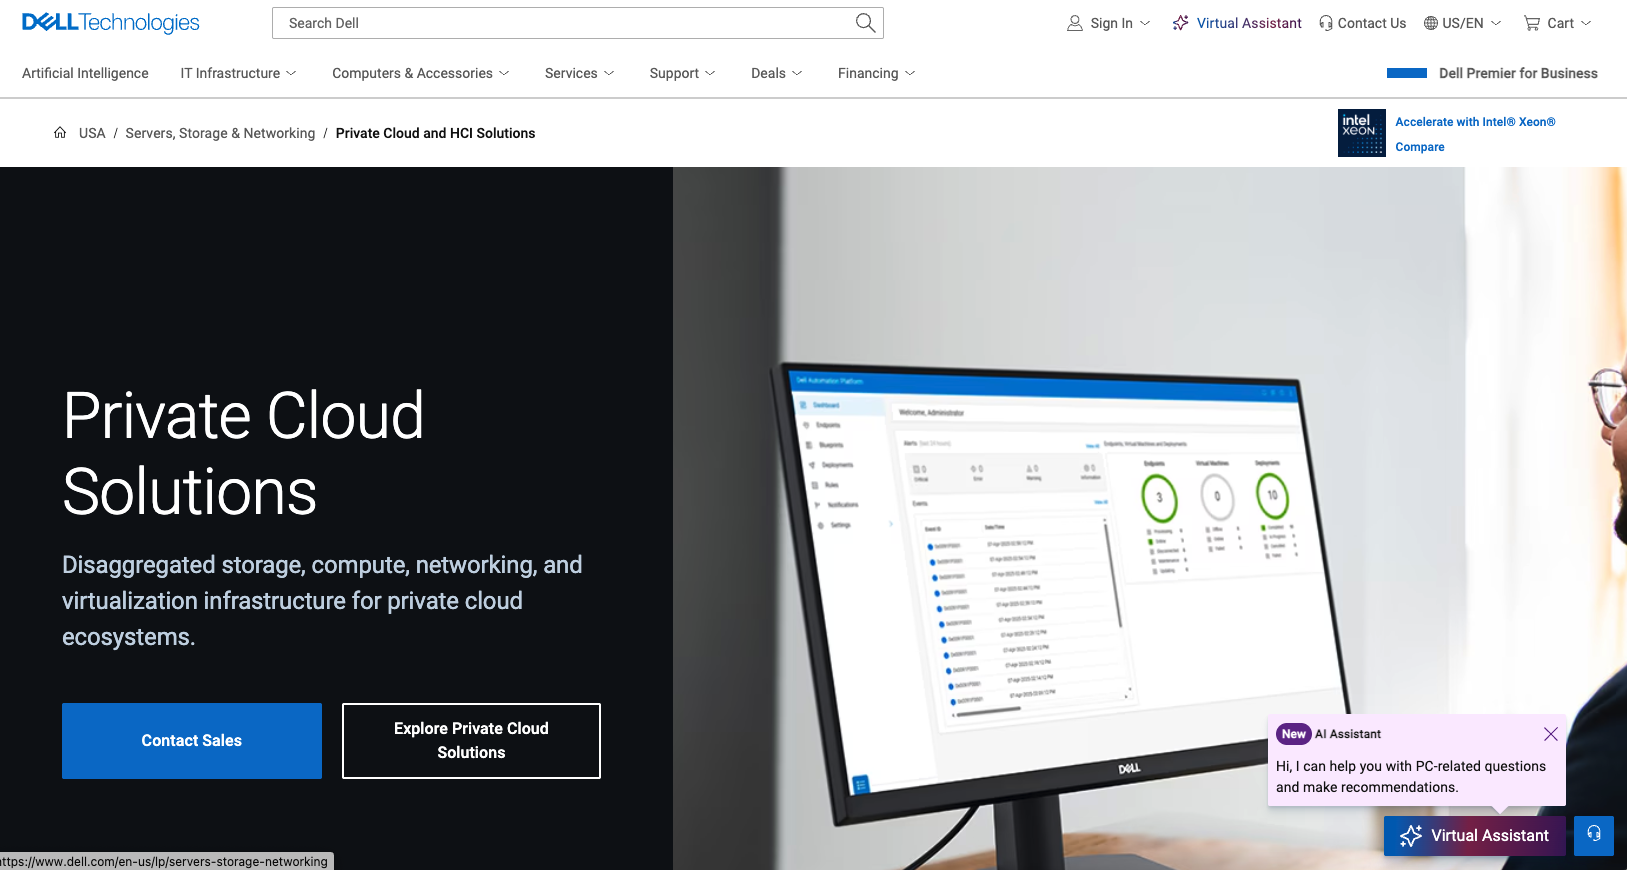Image resolution: width=1627 pixels, height=870 pixels.
Task: Click the Contact Sales button
Action: 192,741
